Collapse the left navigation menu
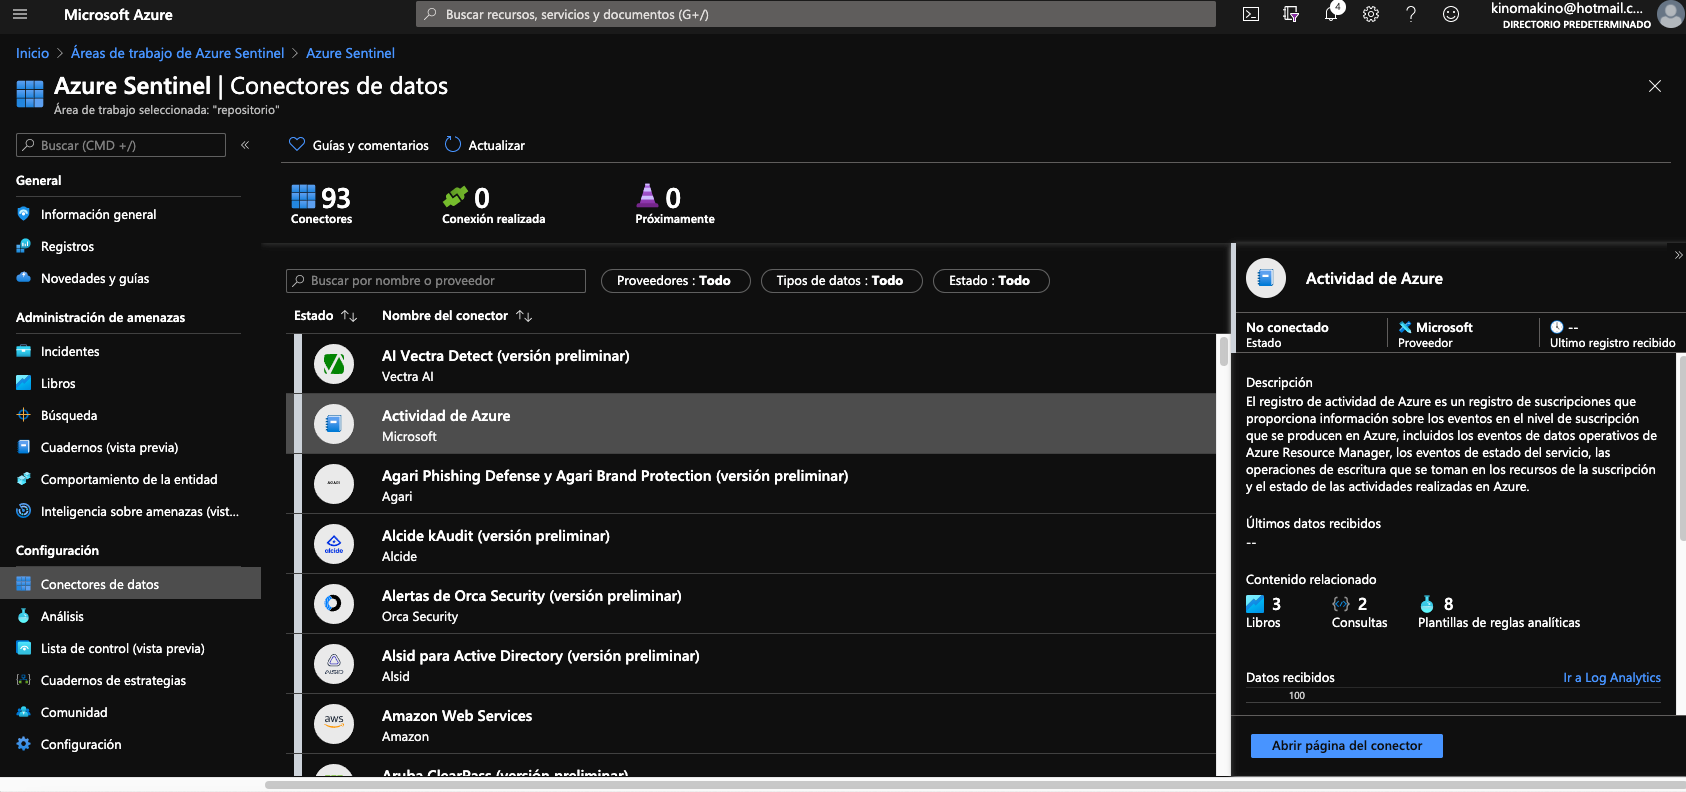 (x=245, y=145)
